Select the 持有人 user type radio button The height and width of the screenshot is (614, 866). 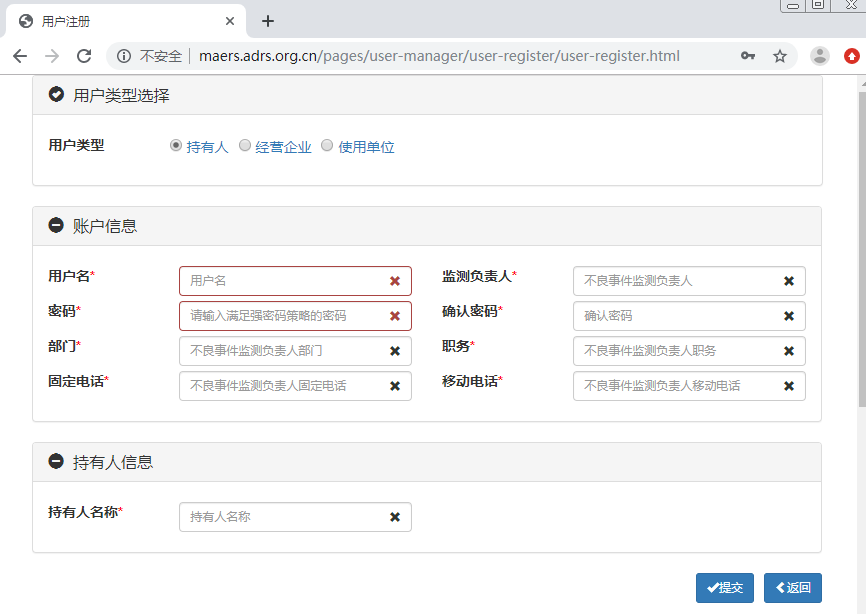click(x=176, y=146)
